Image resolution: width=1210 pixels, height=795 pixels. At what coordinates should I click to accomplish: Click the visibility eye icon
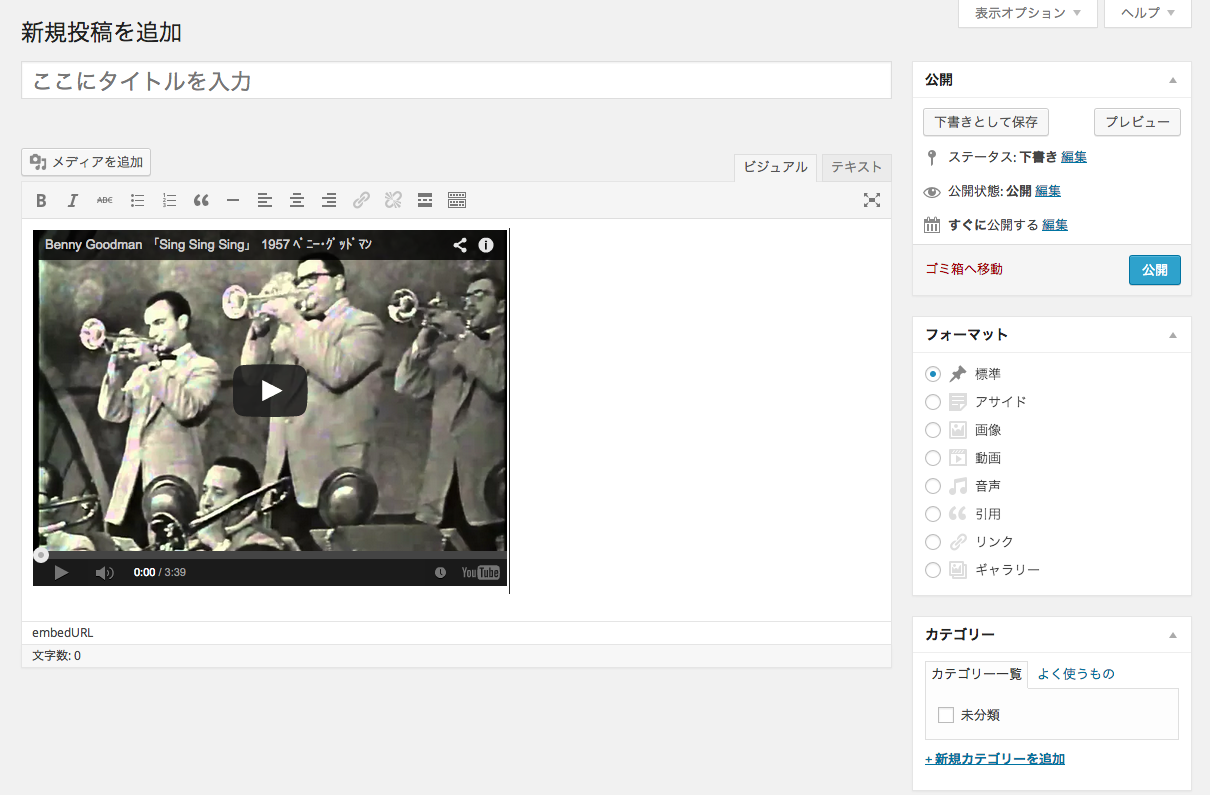tap(932, 191)
